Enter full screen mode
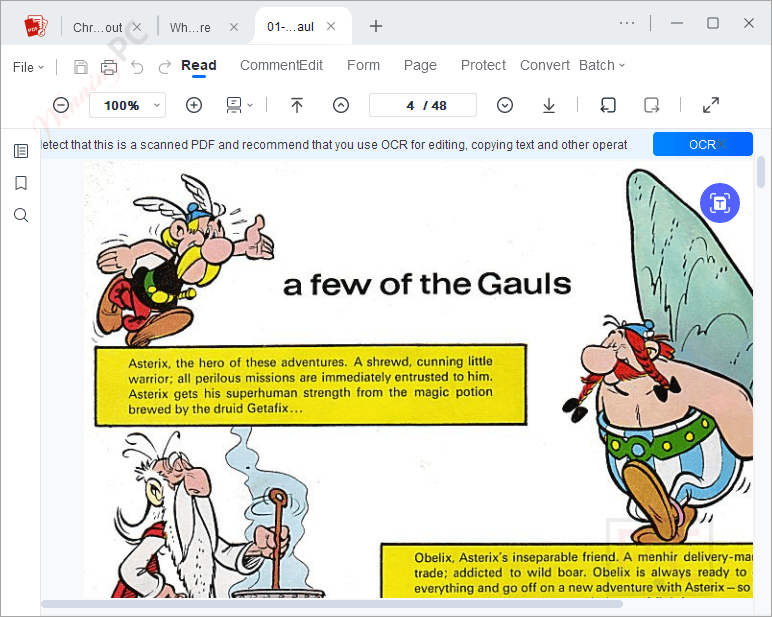Viewport: 772px width, 617px height. click(x=710, y=105)
